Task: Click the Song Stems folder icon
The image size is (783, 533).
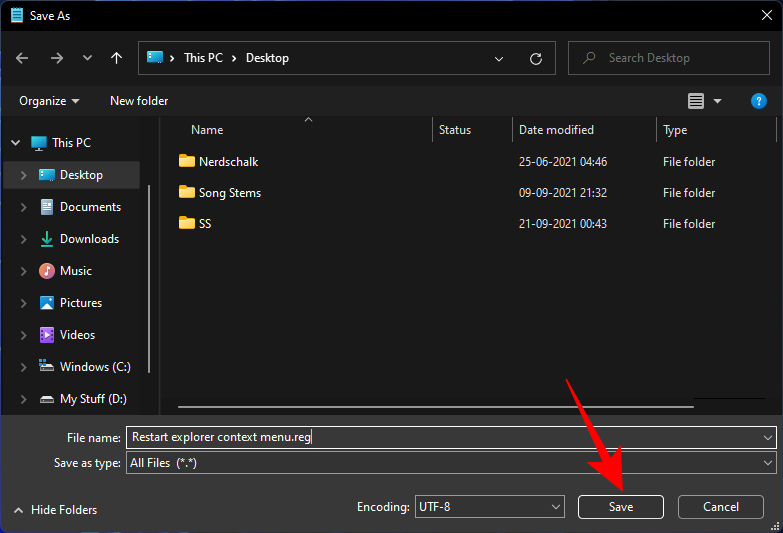Action: click(x=187, y=192)
